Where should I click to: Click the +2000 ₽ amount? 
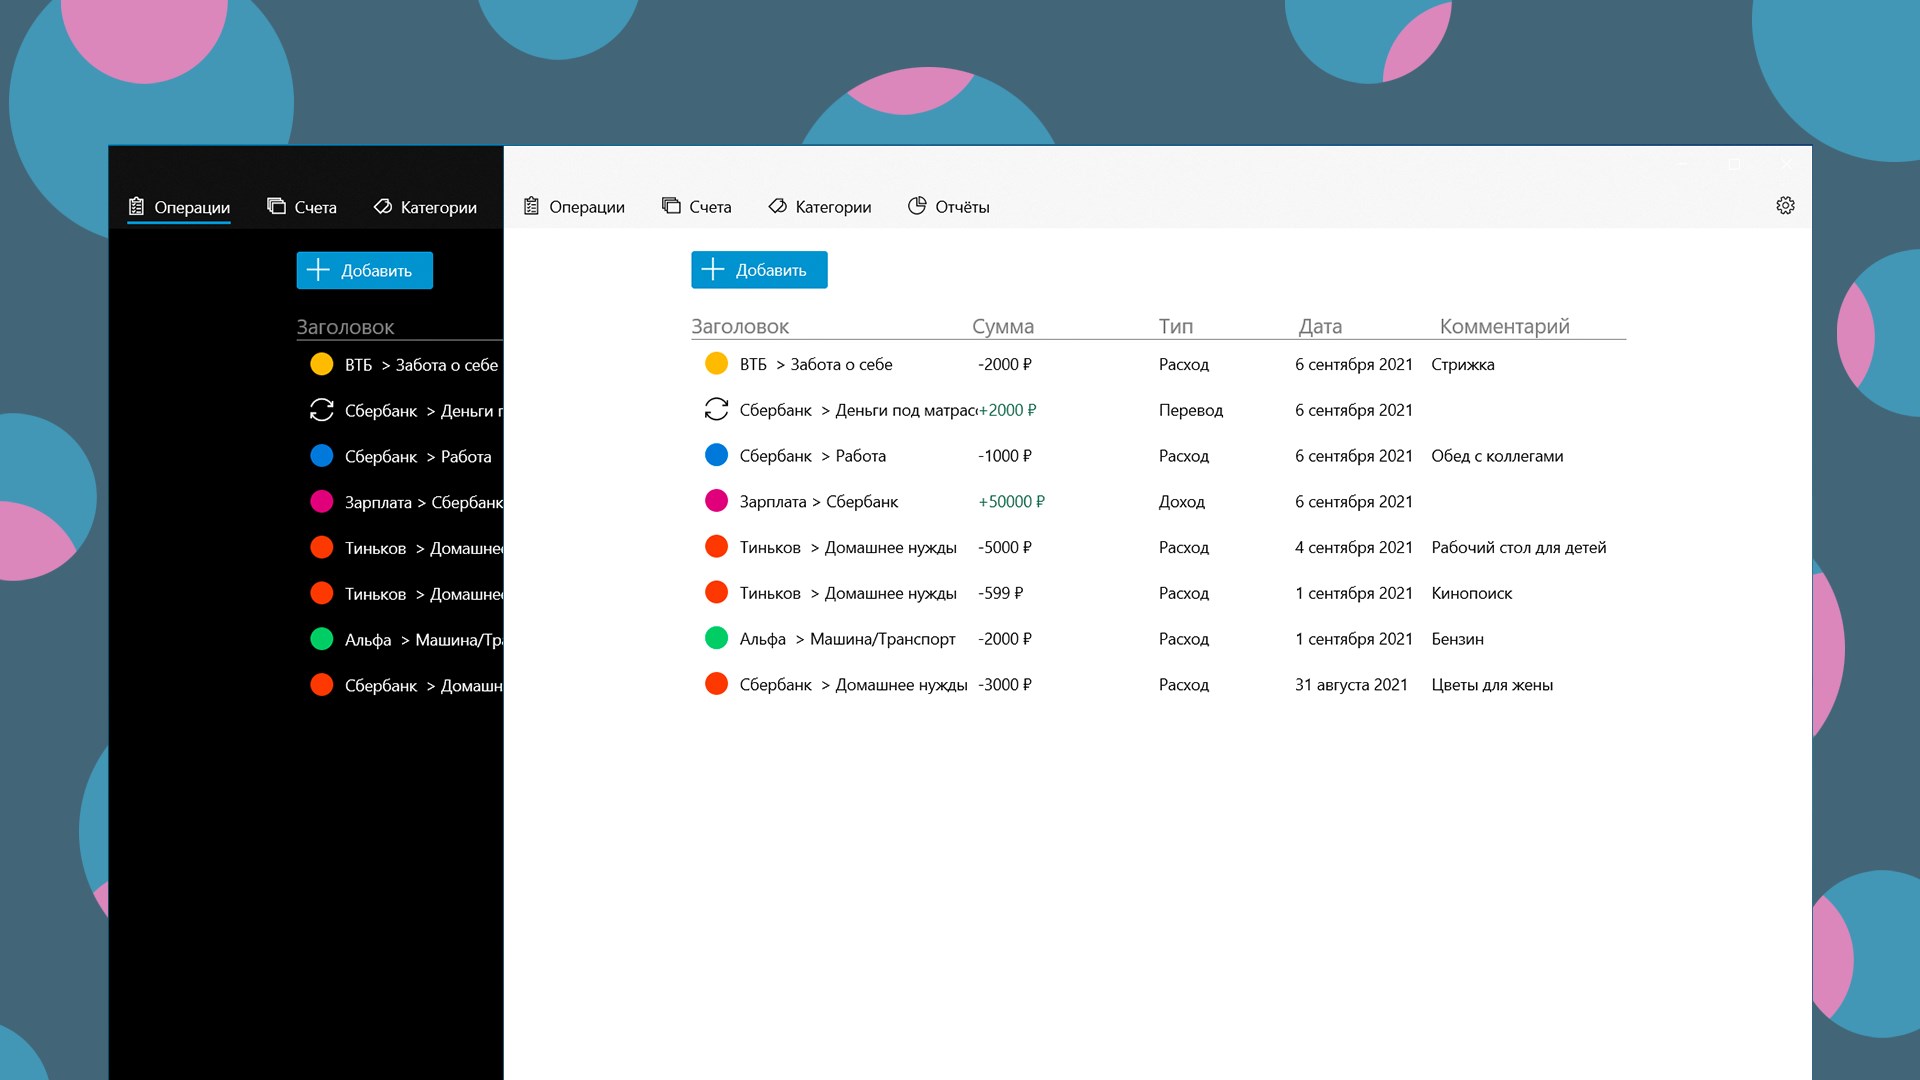[1007, 410]
